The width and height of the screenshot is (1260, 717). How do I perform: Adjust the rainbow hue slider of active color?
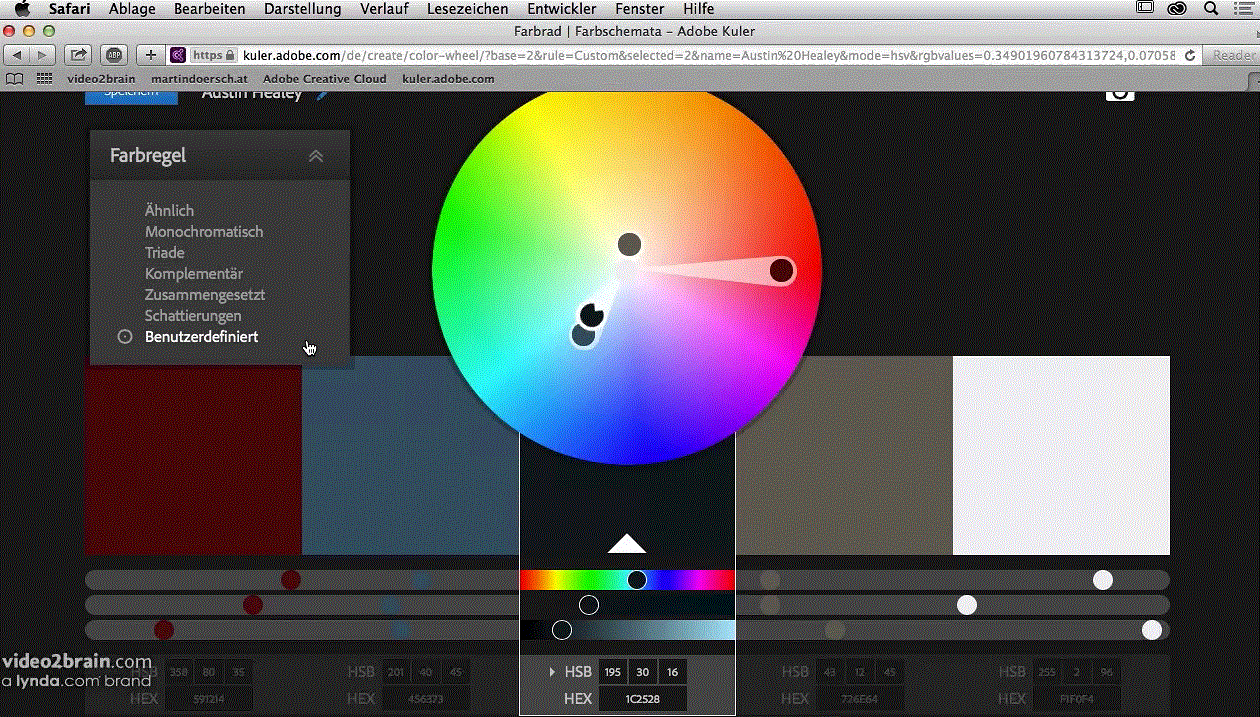tap(627, 580)
